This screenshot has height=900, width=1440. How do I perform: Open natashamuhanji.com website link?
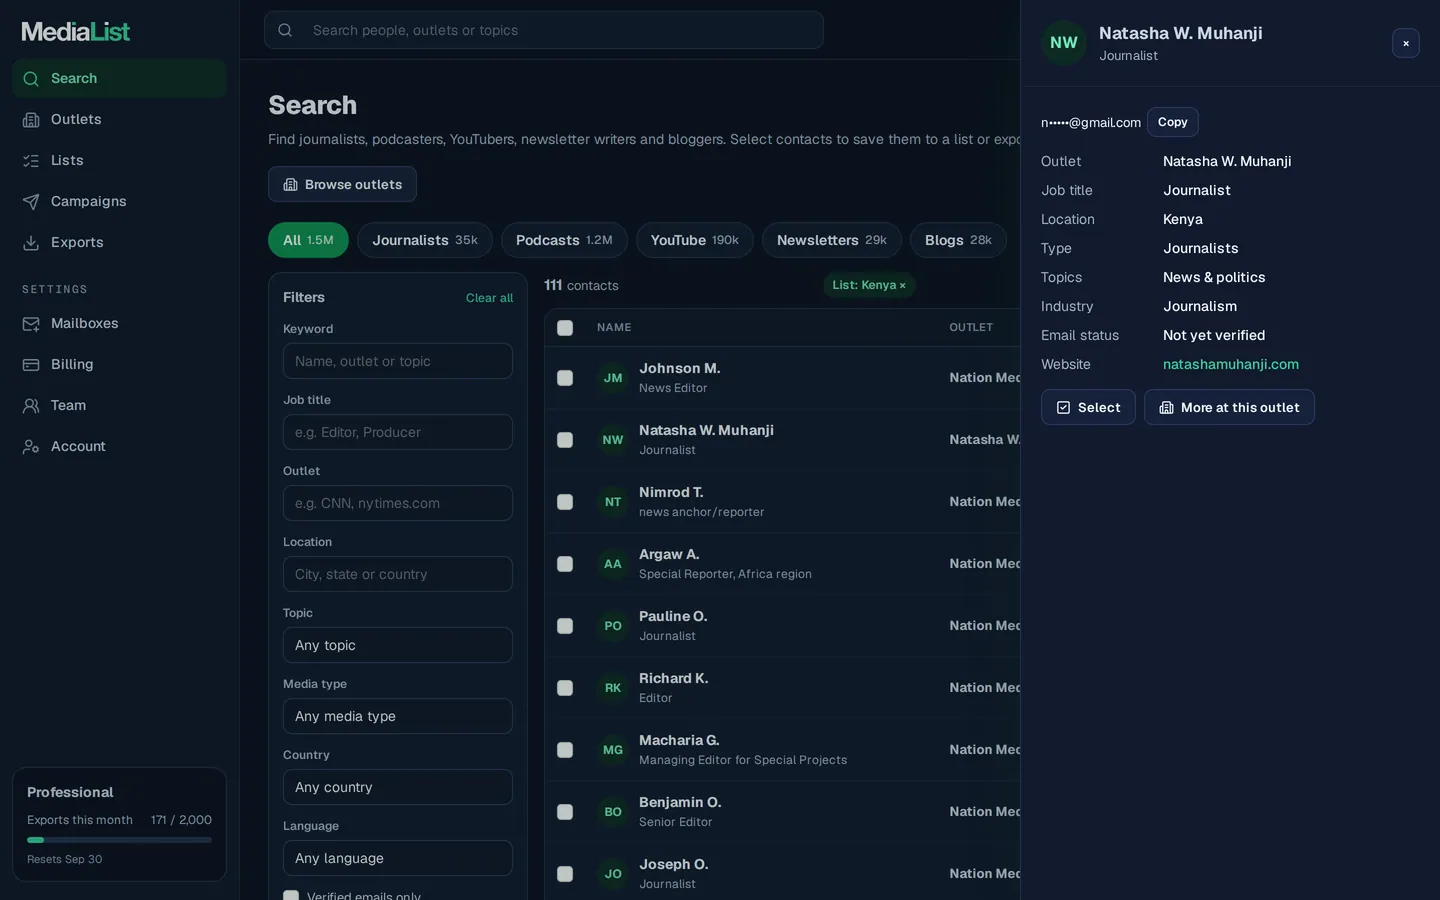[1231, 364]
